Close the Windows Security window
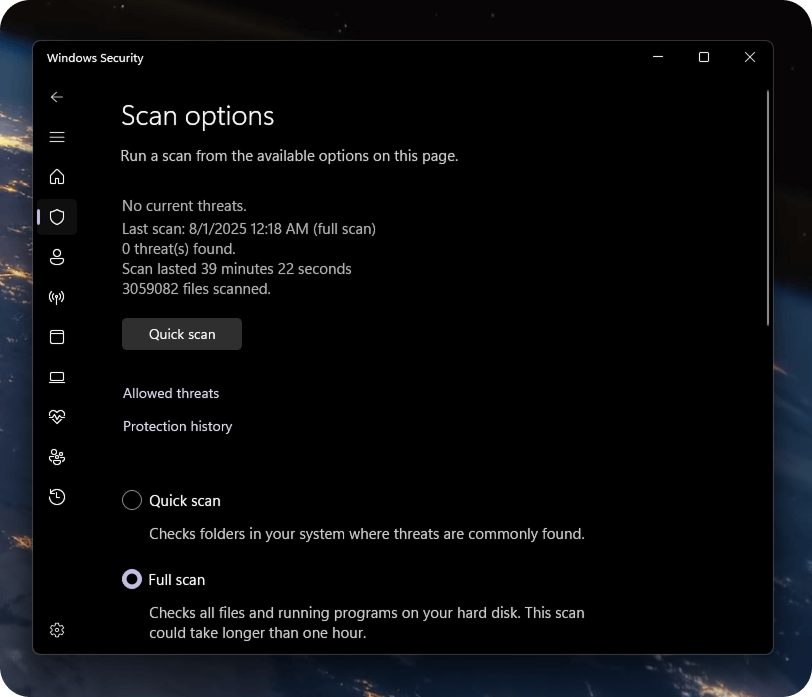This screenshot has width=812, height=697. (750, 57)
